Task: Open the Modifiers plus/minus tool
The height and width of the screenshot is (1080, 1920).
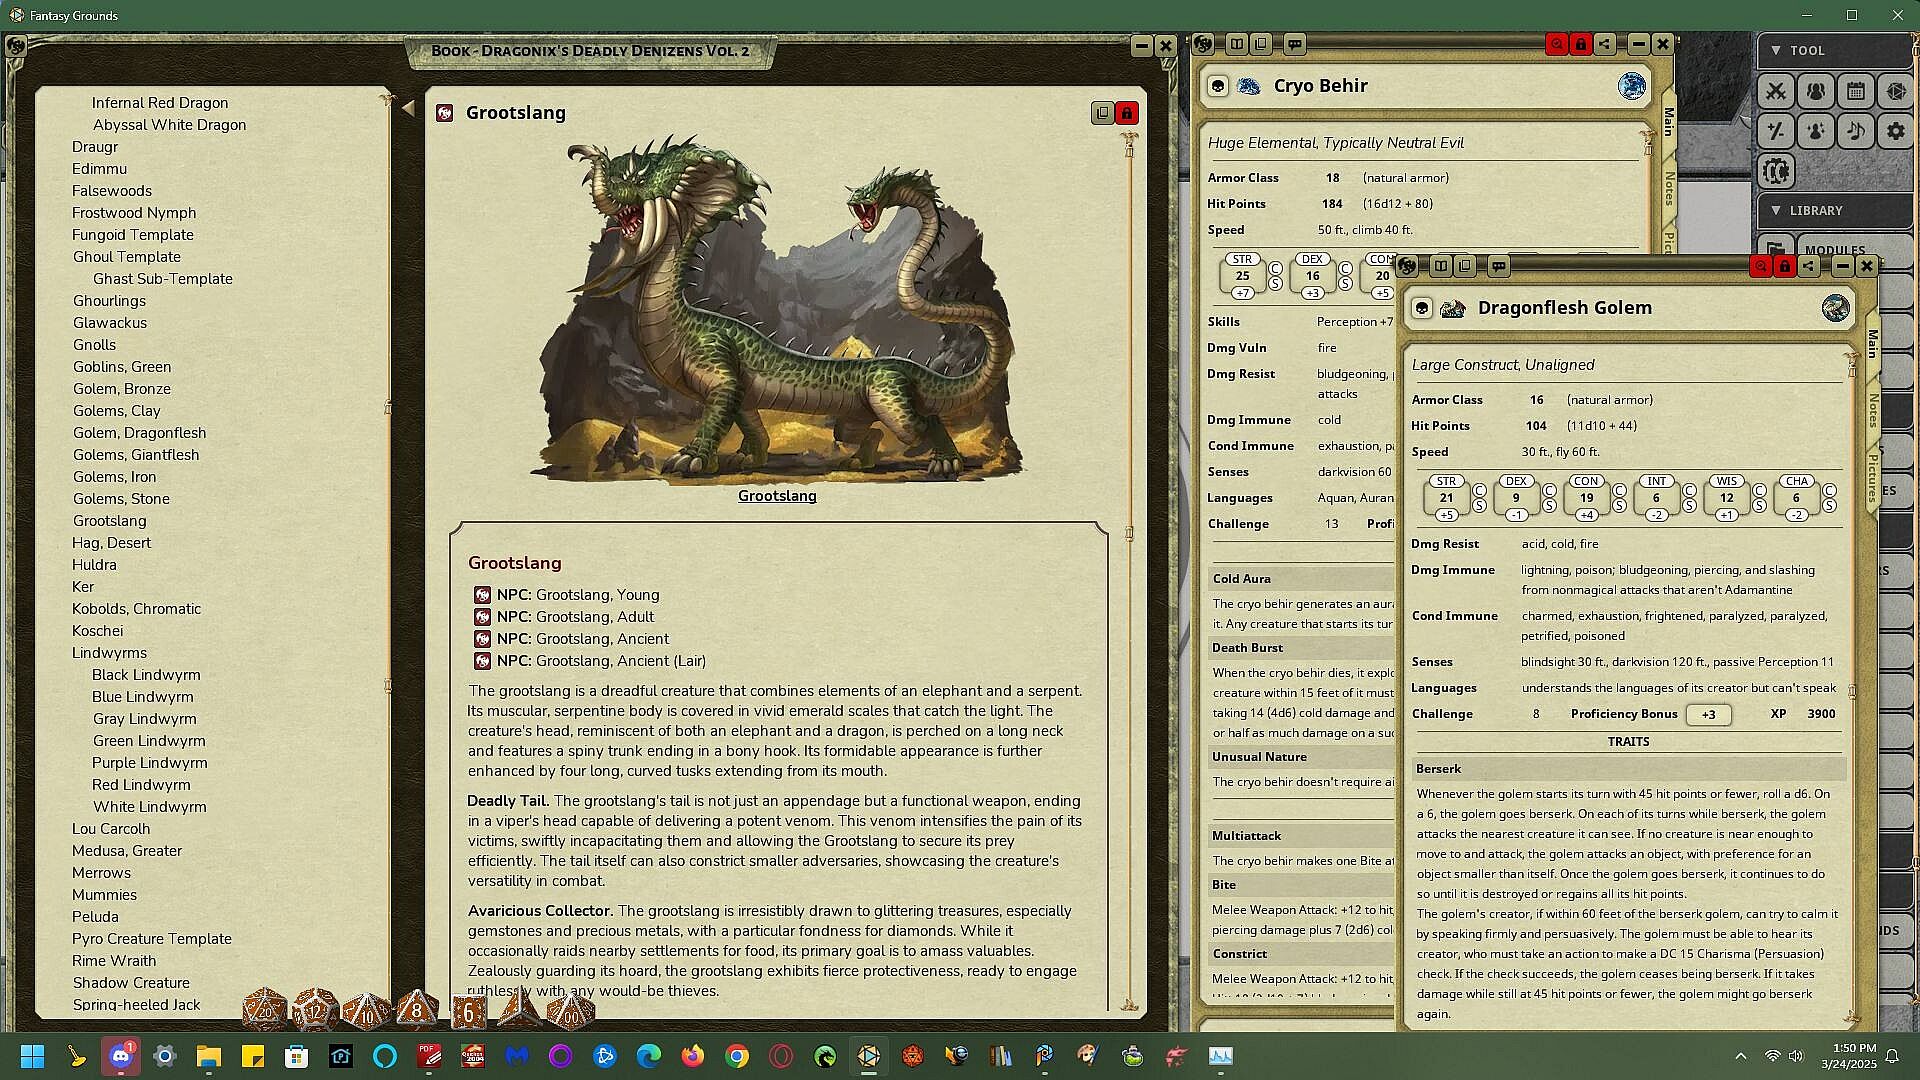Action: coord(1776,131)
